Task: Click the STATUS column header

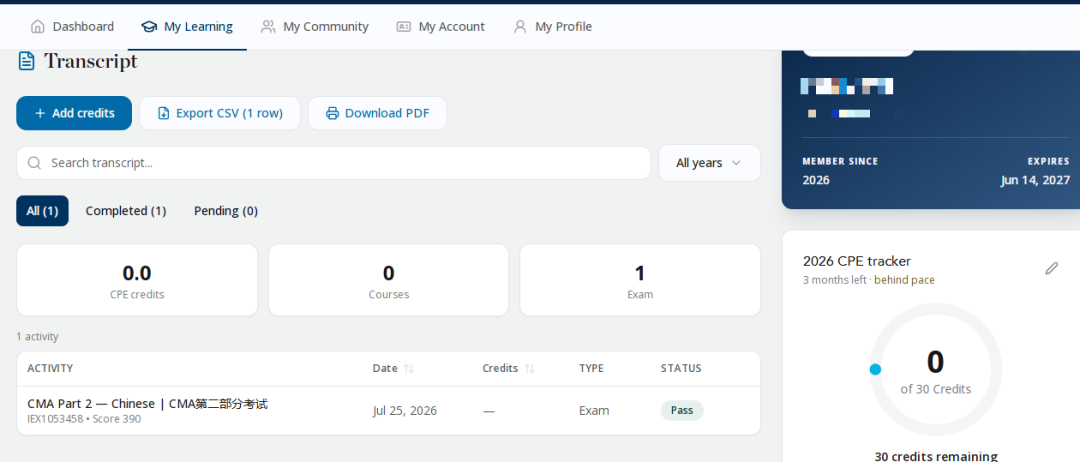Action: pyautogui.click(x=681, y=368)
